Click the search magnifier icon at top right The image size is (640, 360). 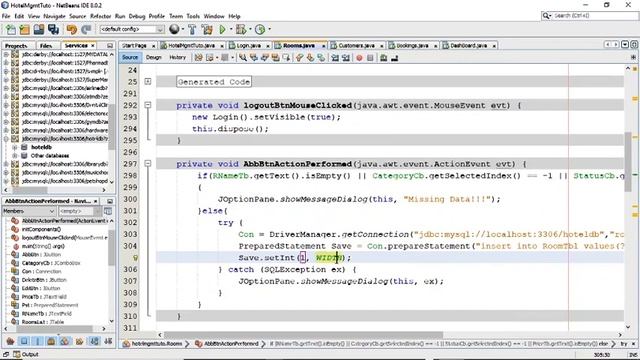tap(546, 16)
